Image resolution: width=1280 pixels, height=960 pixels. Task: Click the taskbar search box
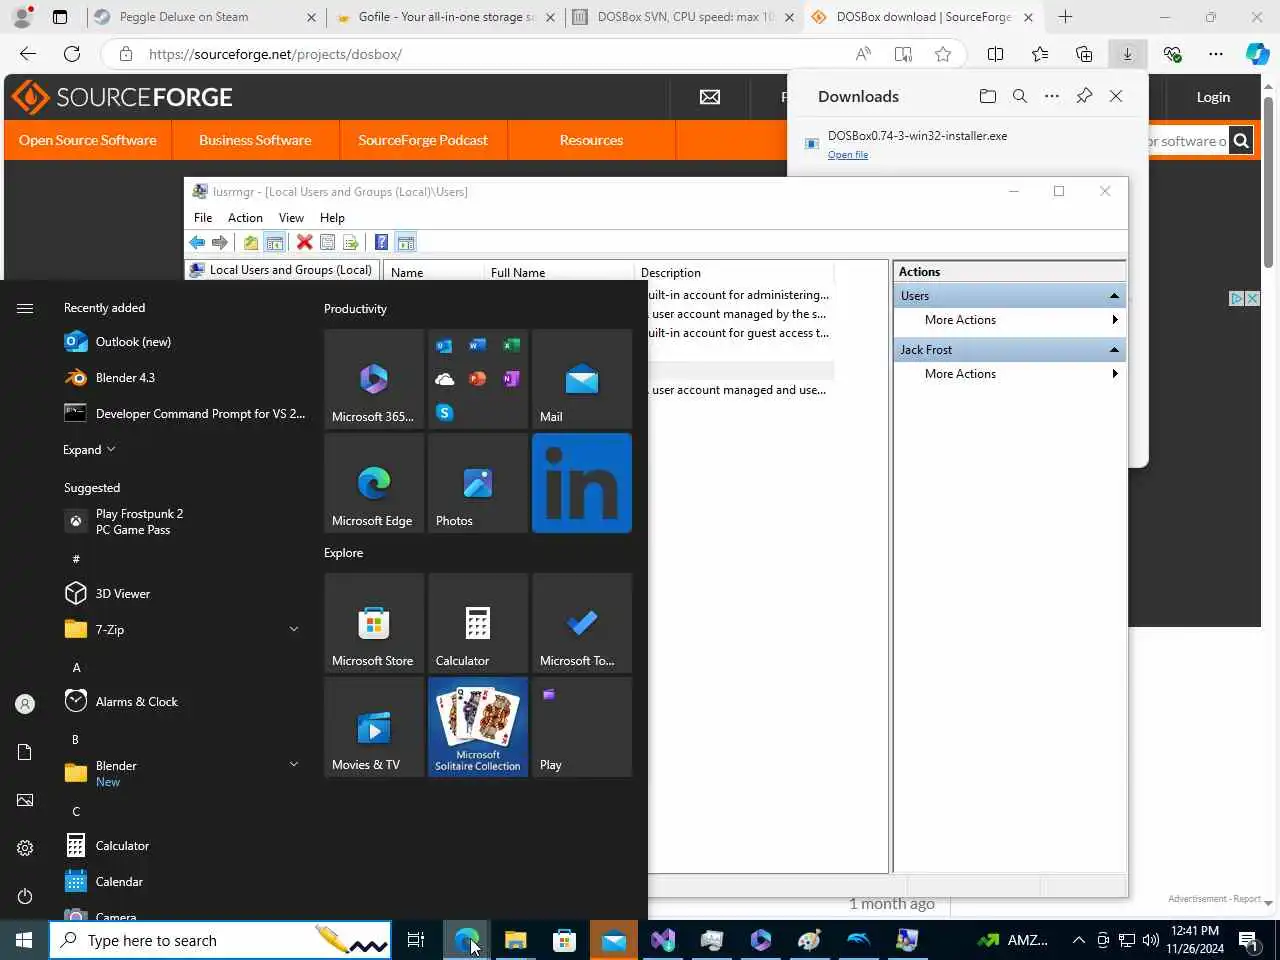click(x=220, y=940)
